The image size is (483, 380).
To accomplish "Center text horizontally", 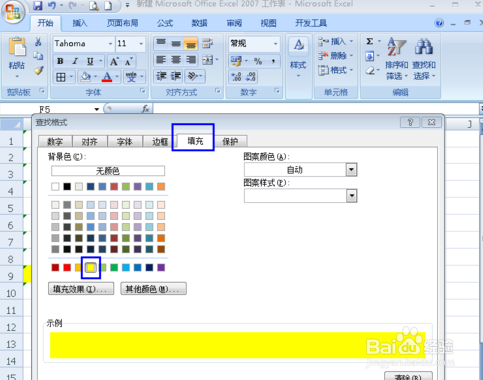I will 176,60.
